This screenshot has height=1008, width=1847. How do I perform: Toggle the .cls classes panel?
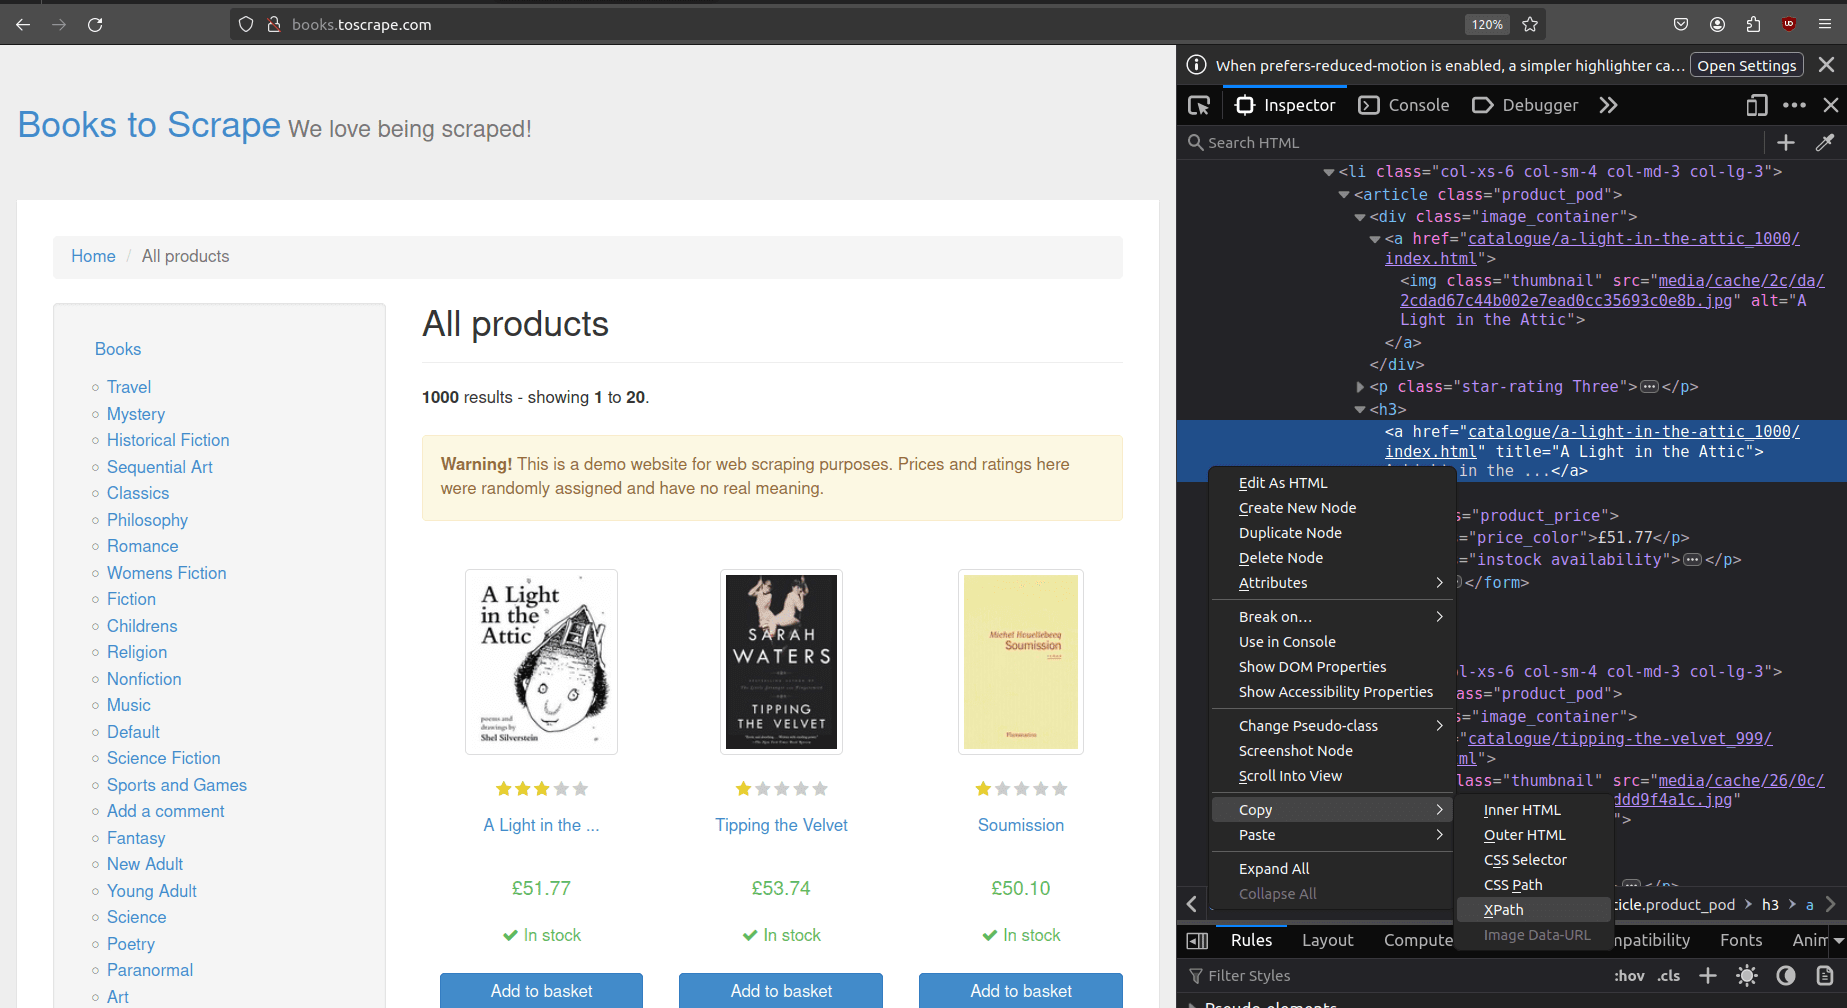[x=1669, y=975]
